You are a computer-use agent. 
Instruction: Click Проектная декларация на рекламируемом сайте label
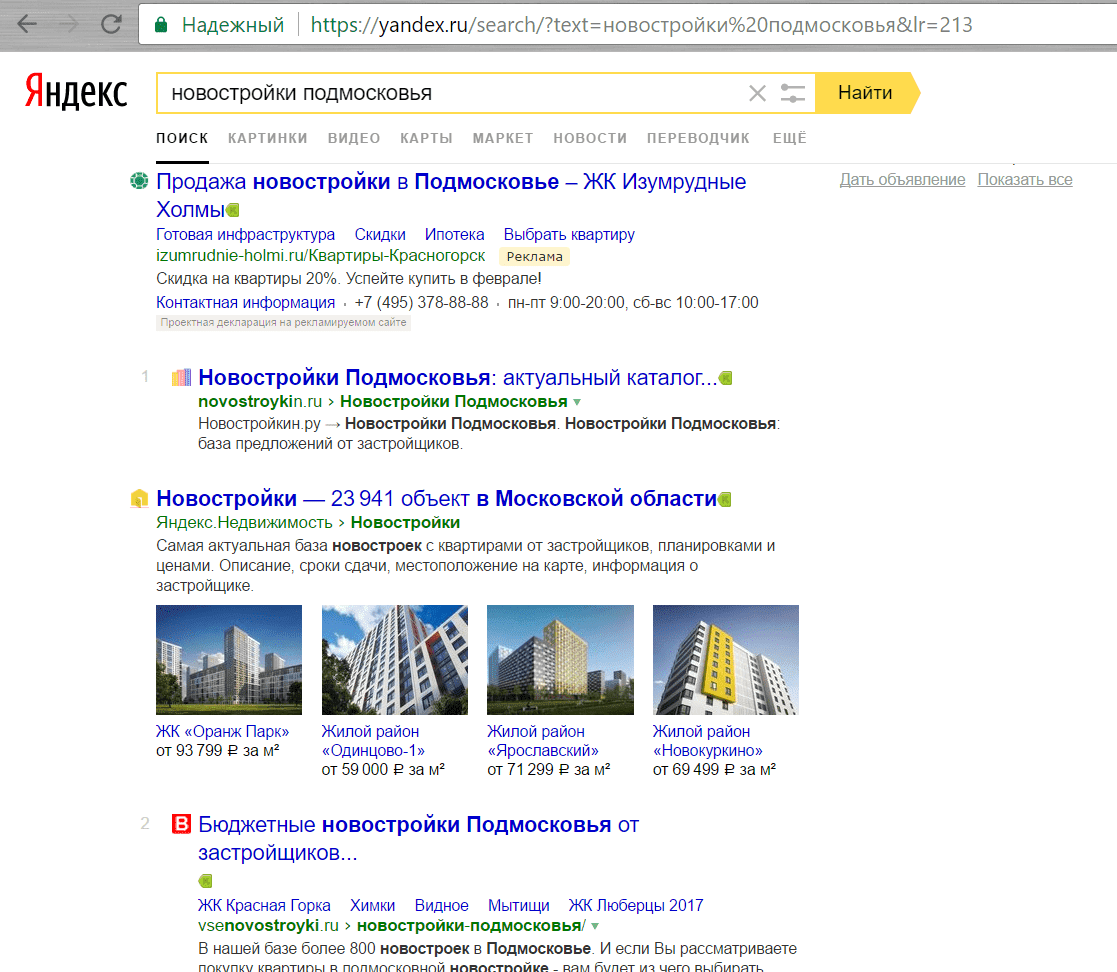pyautogui.click(x=284, y=323)
